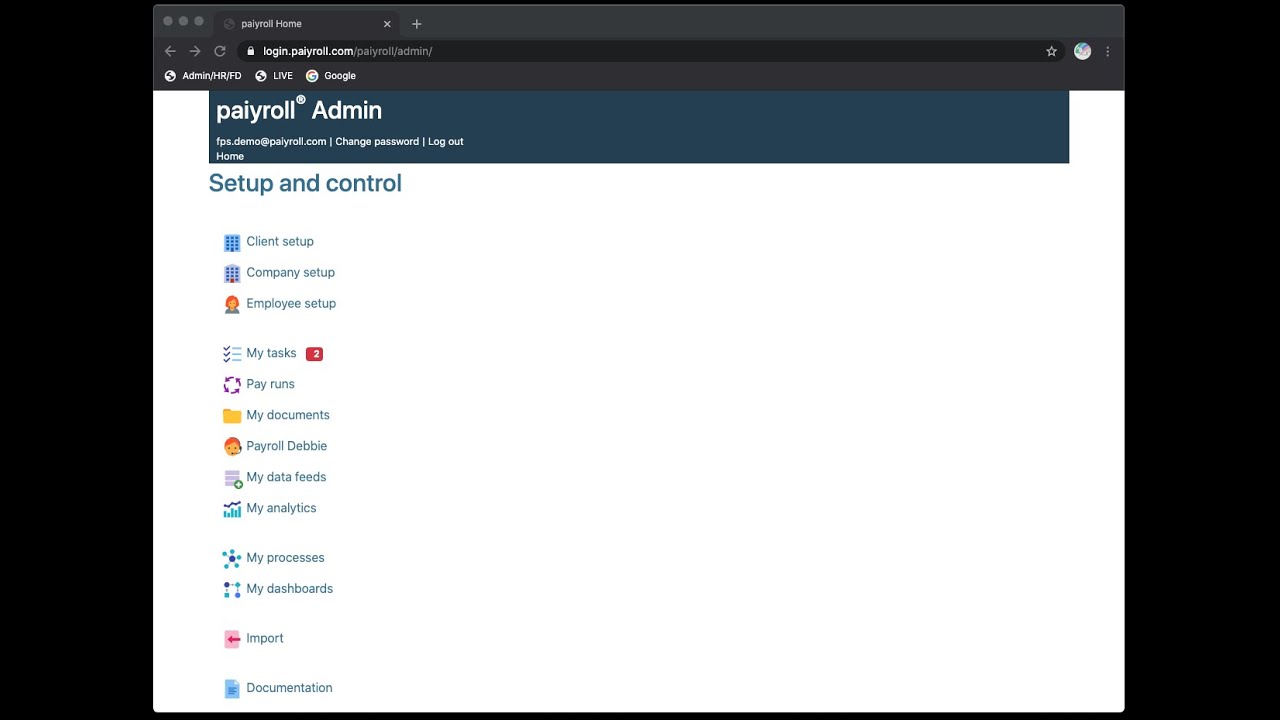Viewport: 1280px width, 720px height.
Task: Open the Documentation link
Action: click(290, 688)
